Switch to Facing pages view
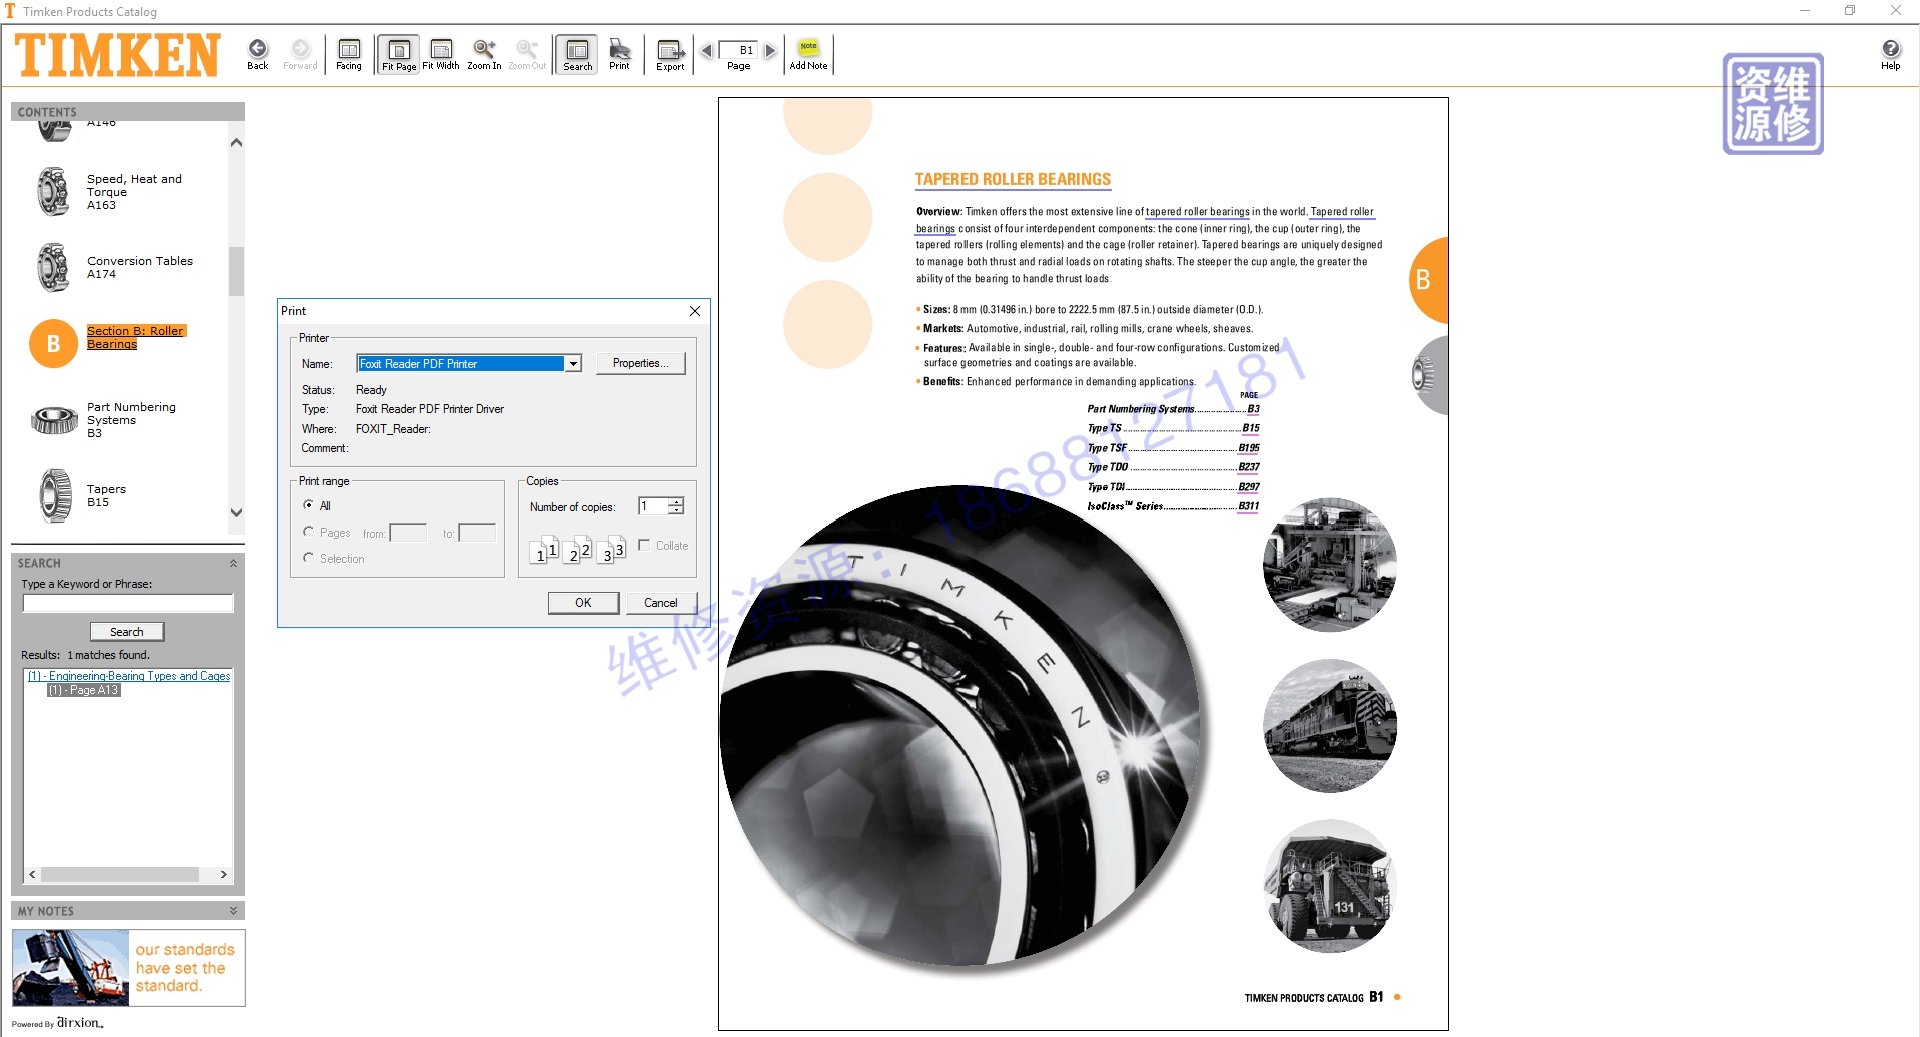 pyautogui.click(x=349, y=50)
